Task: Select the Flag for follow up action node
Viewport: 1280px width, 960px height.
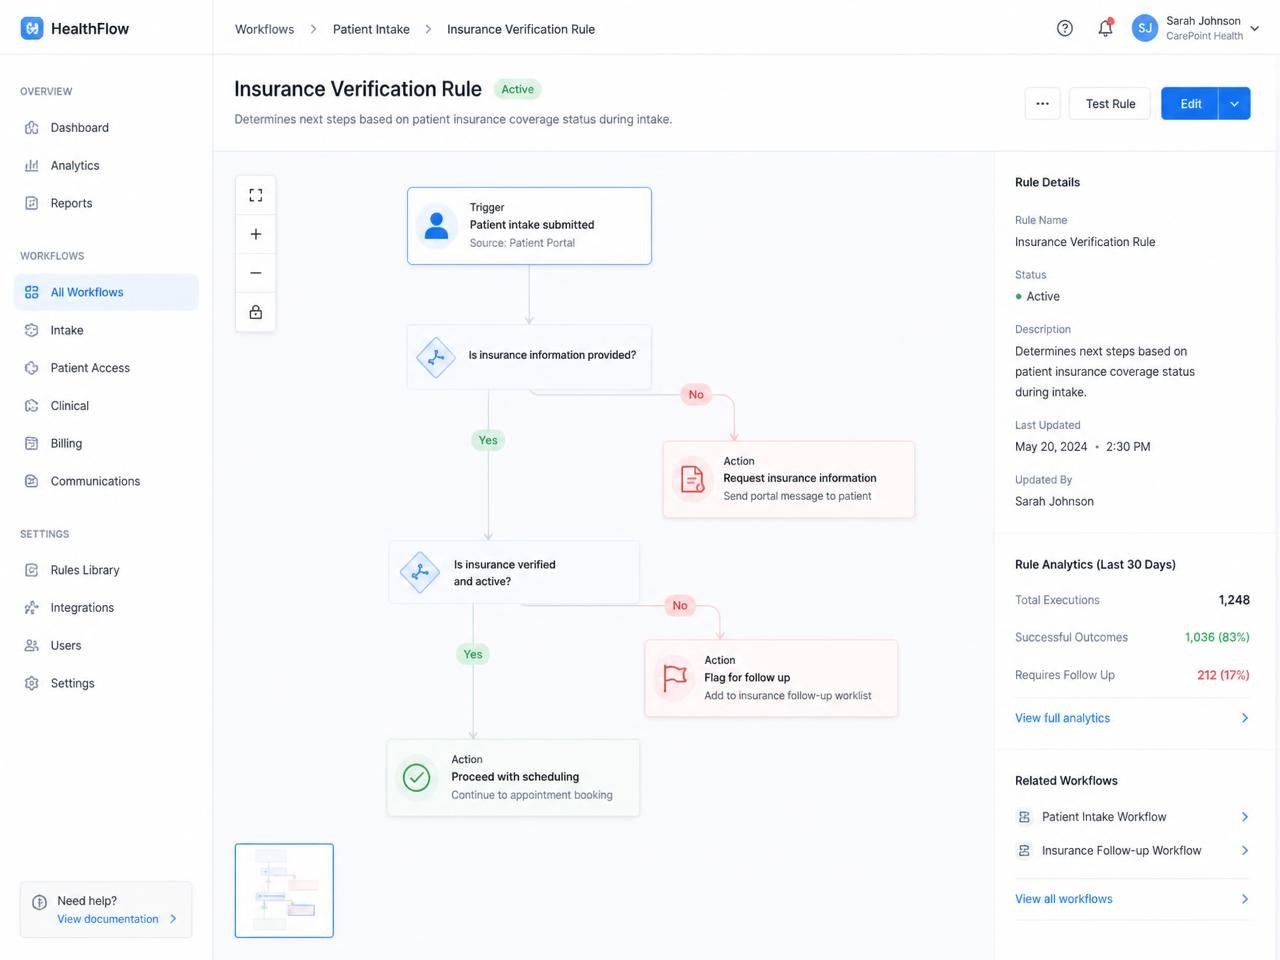Action: point(771,678)
